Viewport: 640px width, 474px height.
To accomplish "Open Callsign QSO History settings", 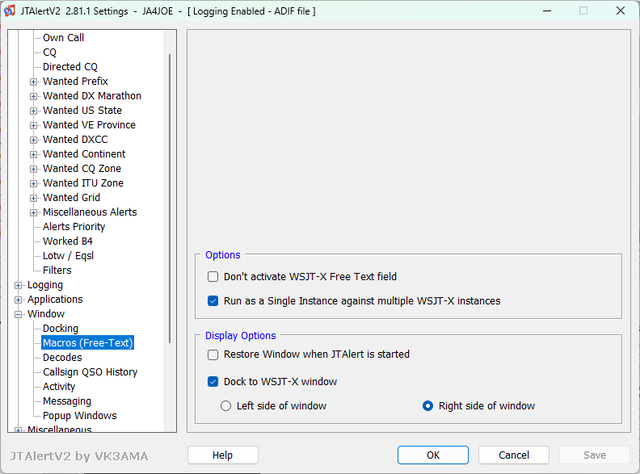I will coord(90,372).
